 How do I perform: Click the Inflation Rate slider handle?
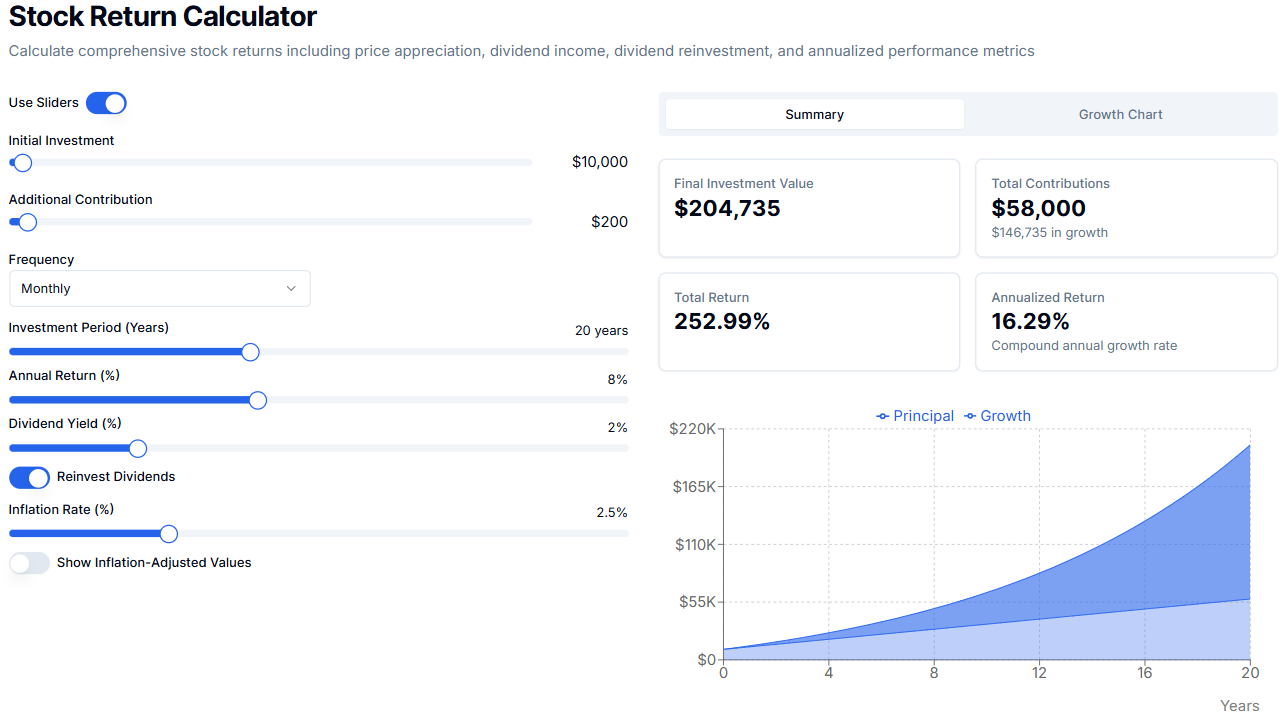[168, 533]
